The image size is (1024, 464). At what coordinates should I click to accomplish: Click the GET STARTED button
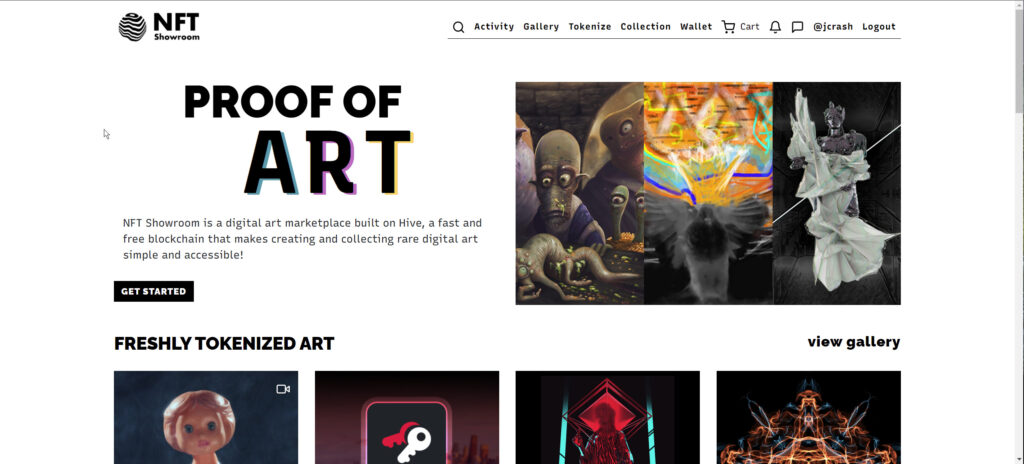click(x=153, y=291)
